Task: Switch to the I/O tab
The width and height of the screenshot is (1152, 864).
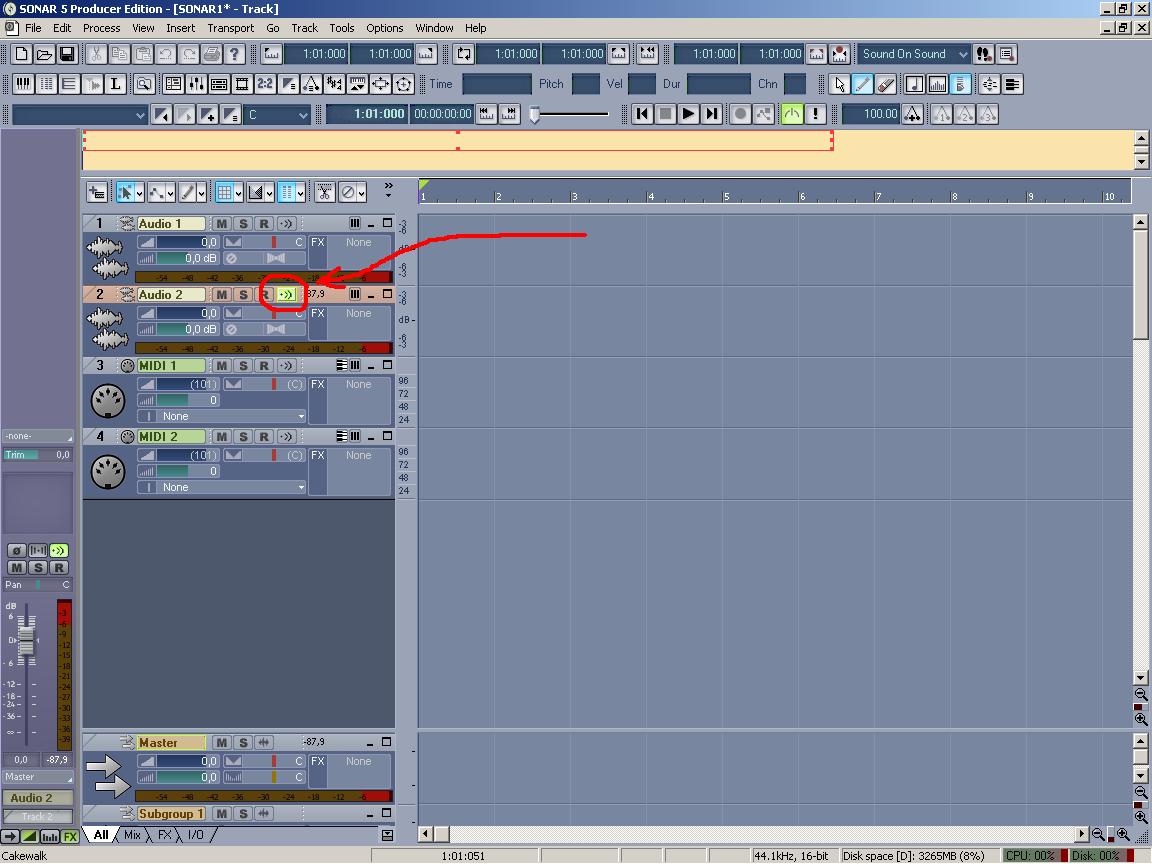Action: [x=195, y=835]
